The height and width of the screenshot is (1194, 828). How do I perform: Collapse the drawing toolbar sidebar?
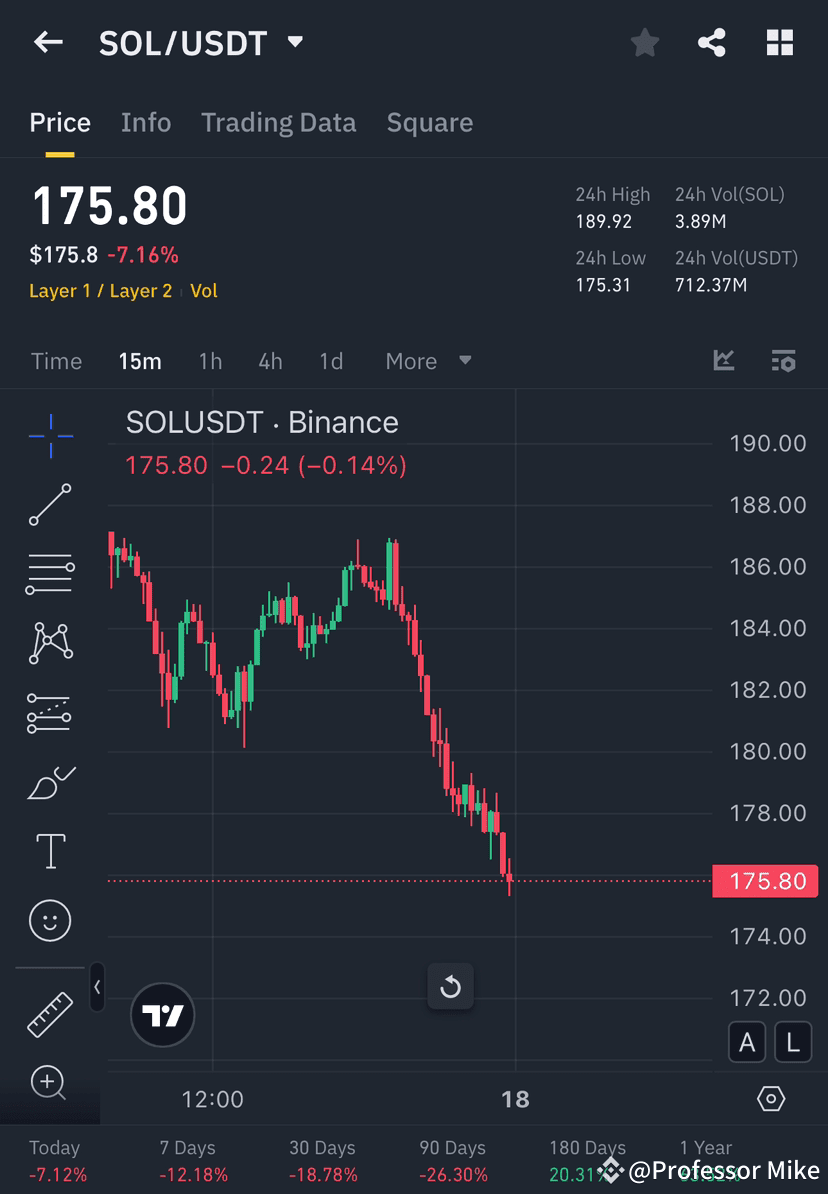tap(97, 987)
